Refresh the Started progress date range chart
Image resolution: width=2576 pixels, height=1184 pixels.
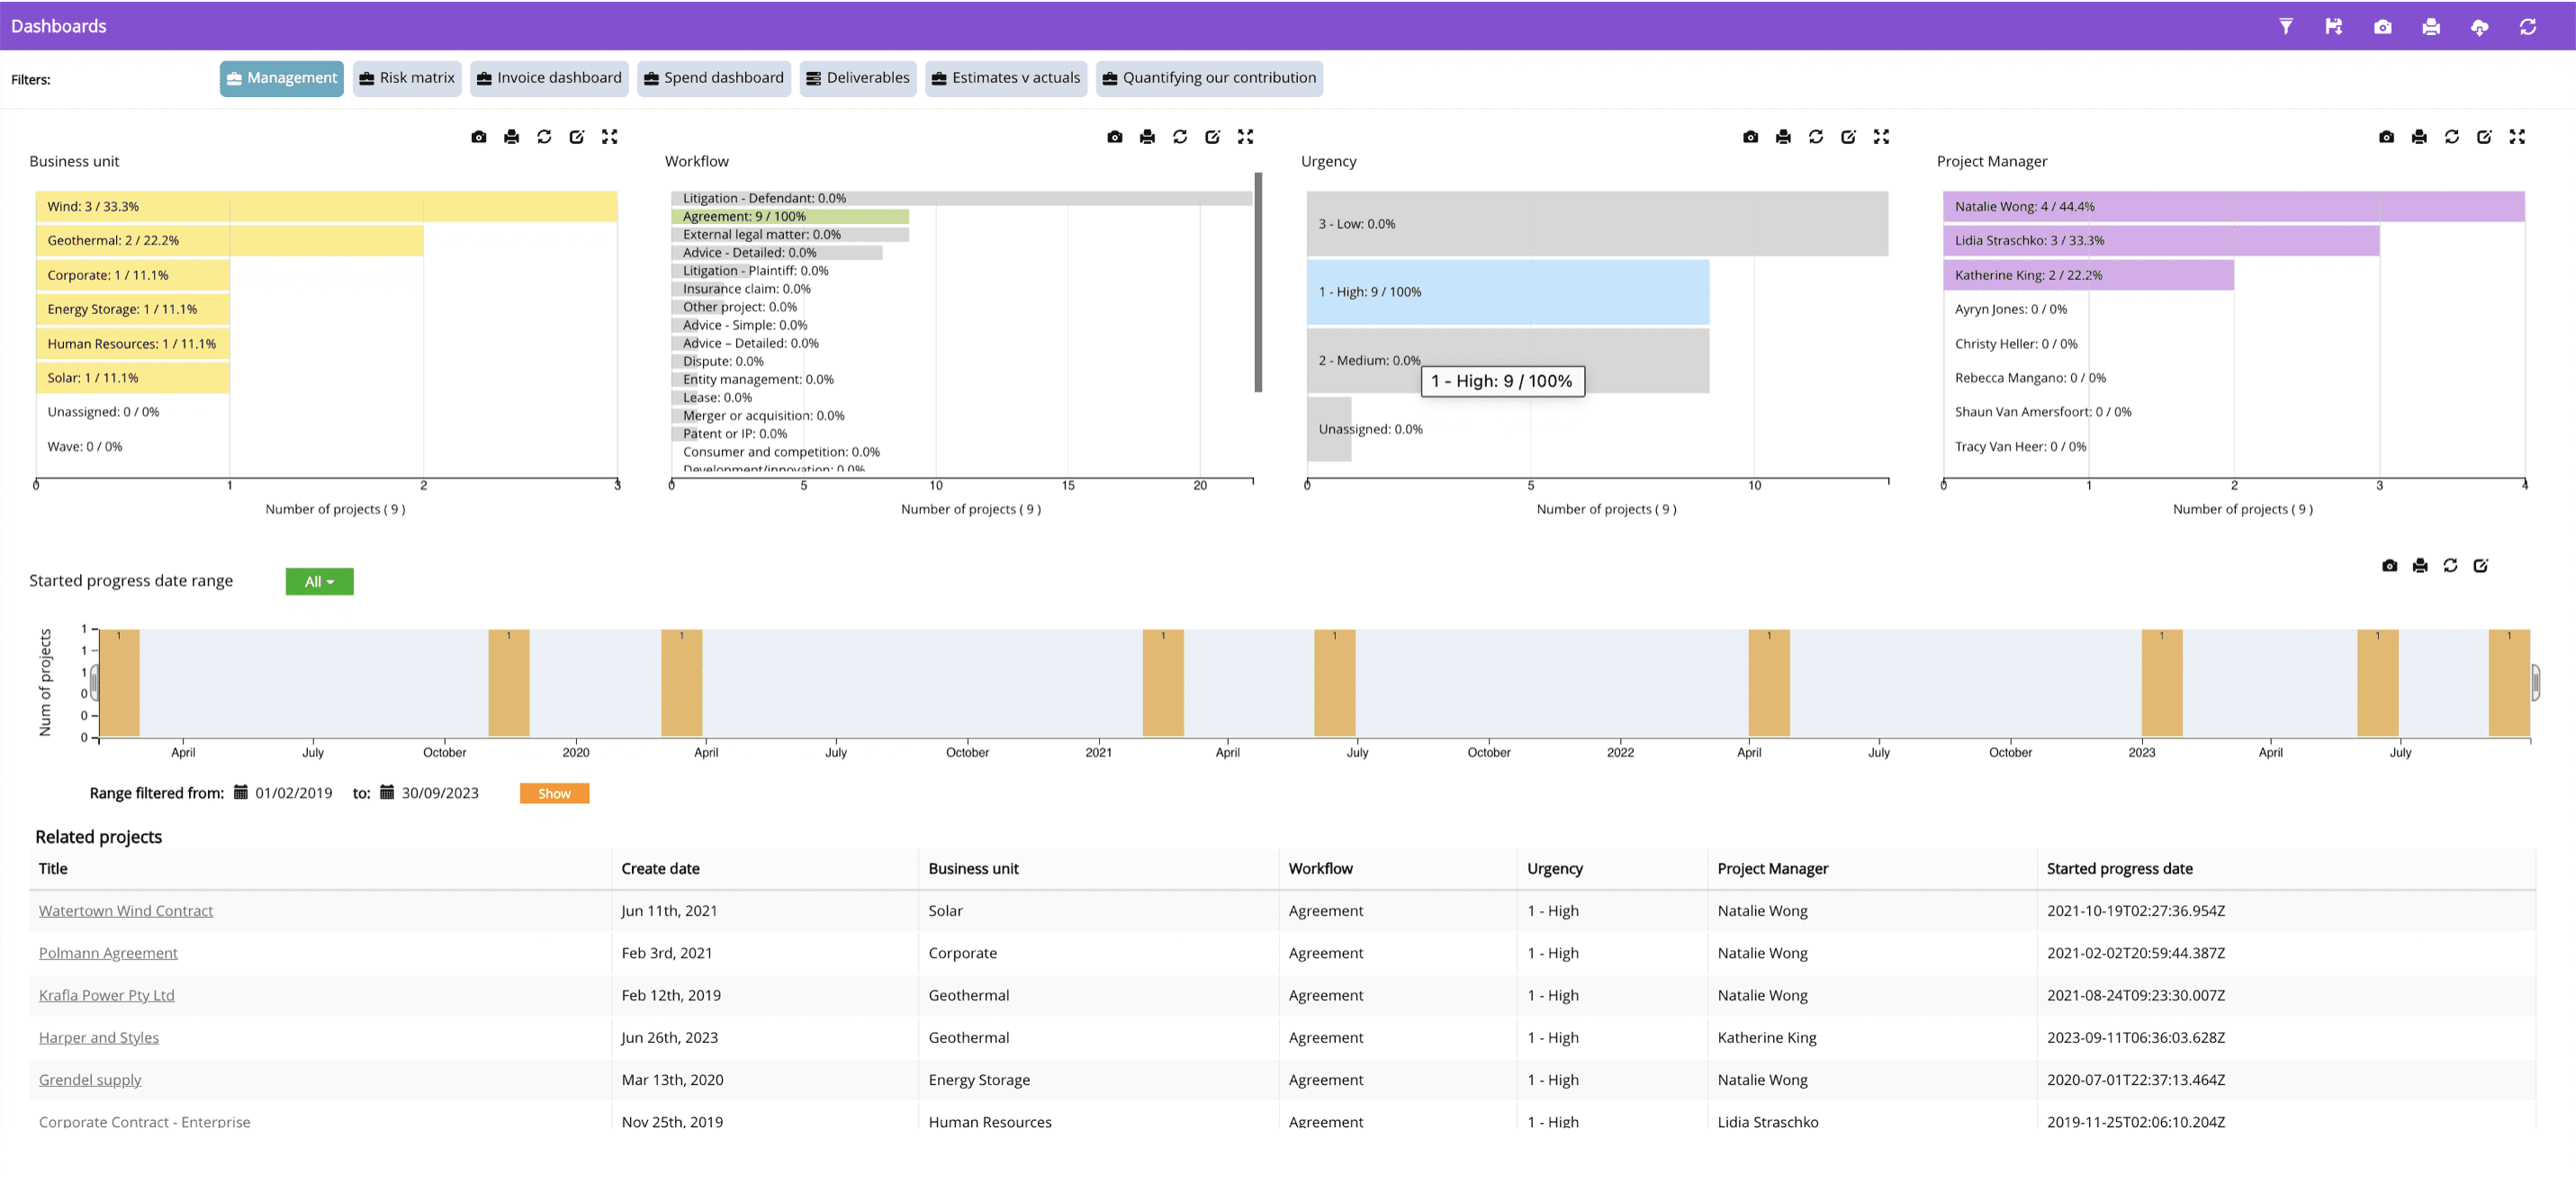coord(2450,566)
